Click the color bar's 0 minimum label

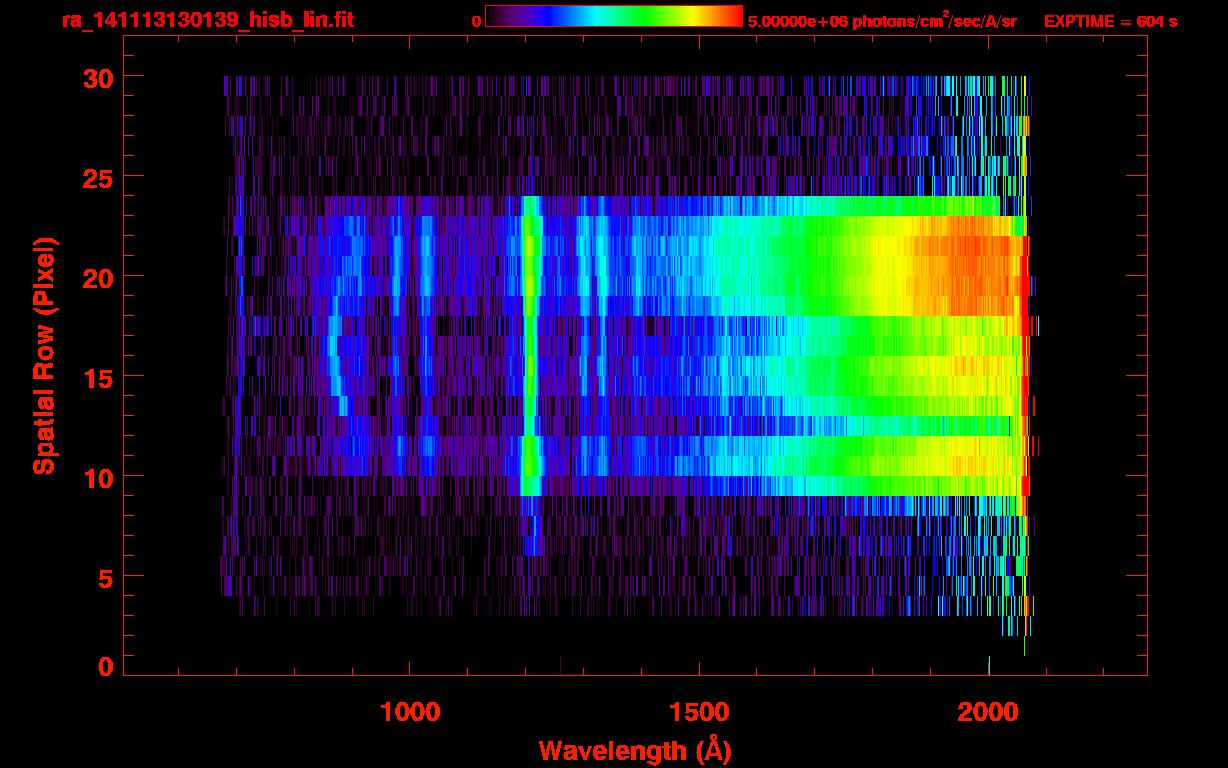coord(476,21)
